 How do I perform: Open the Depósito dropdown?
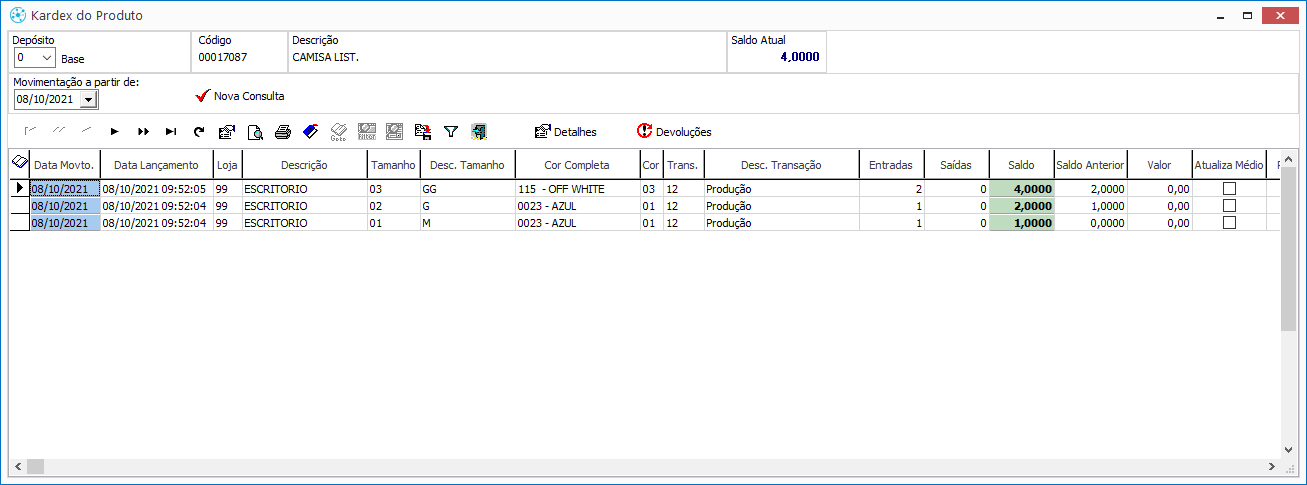[47, 58]
